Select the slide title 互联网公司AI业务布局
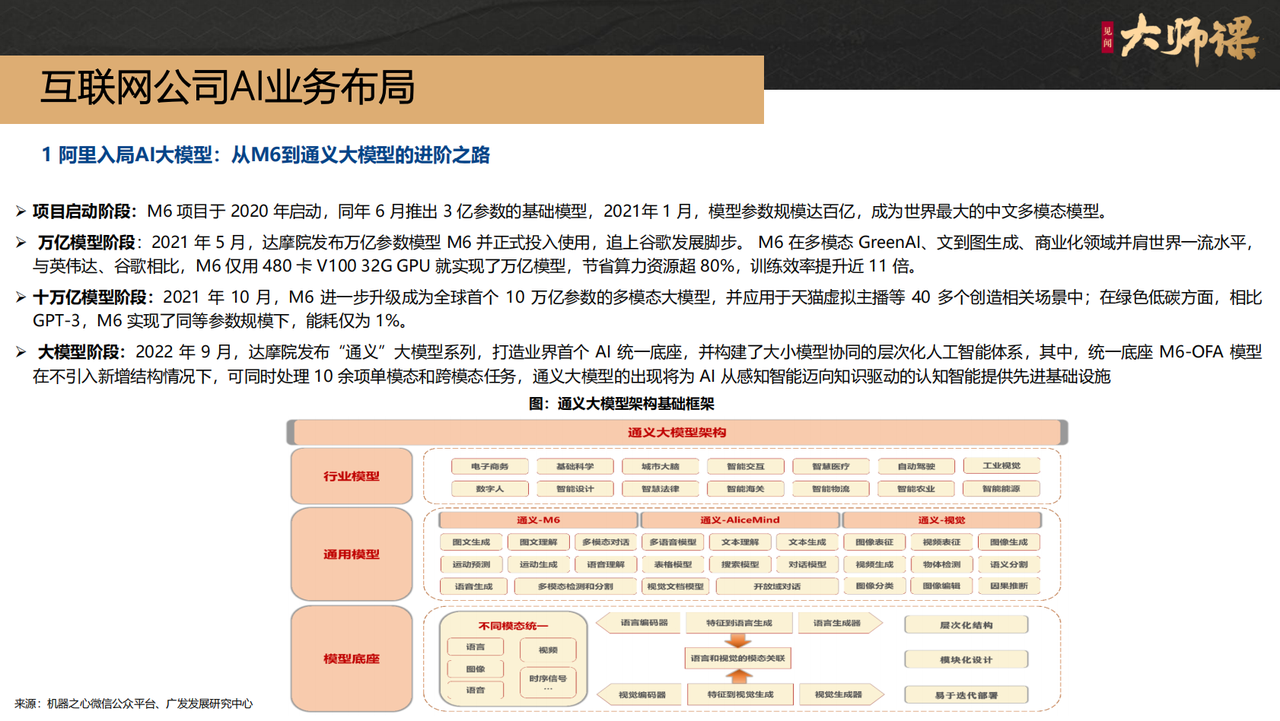 click(x=227, y=87)
